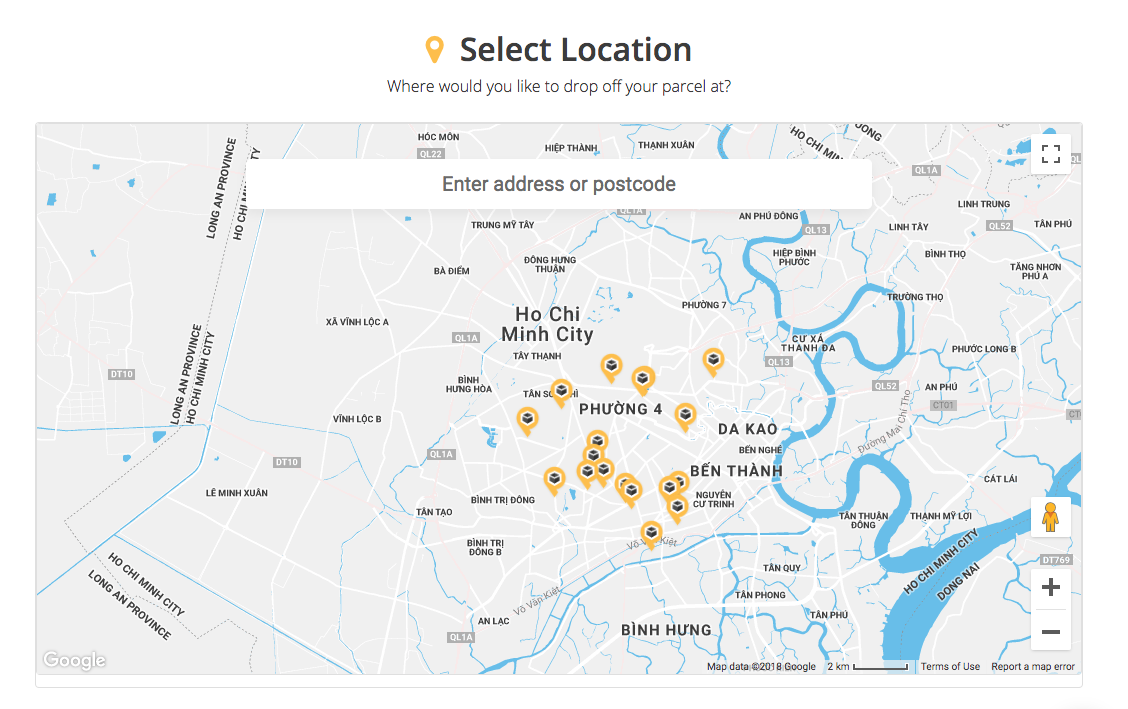
Task: Click the Google logo on the map
Action: click(x=74, y=661)
